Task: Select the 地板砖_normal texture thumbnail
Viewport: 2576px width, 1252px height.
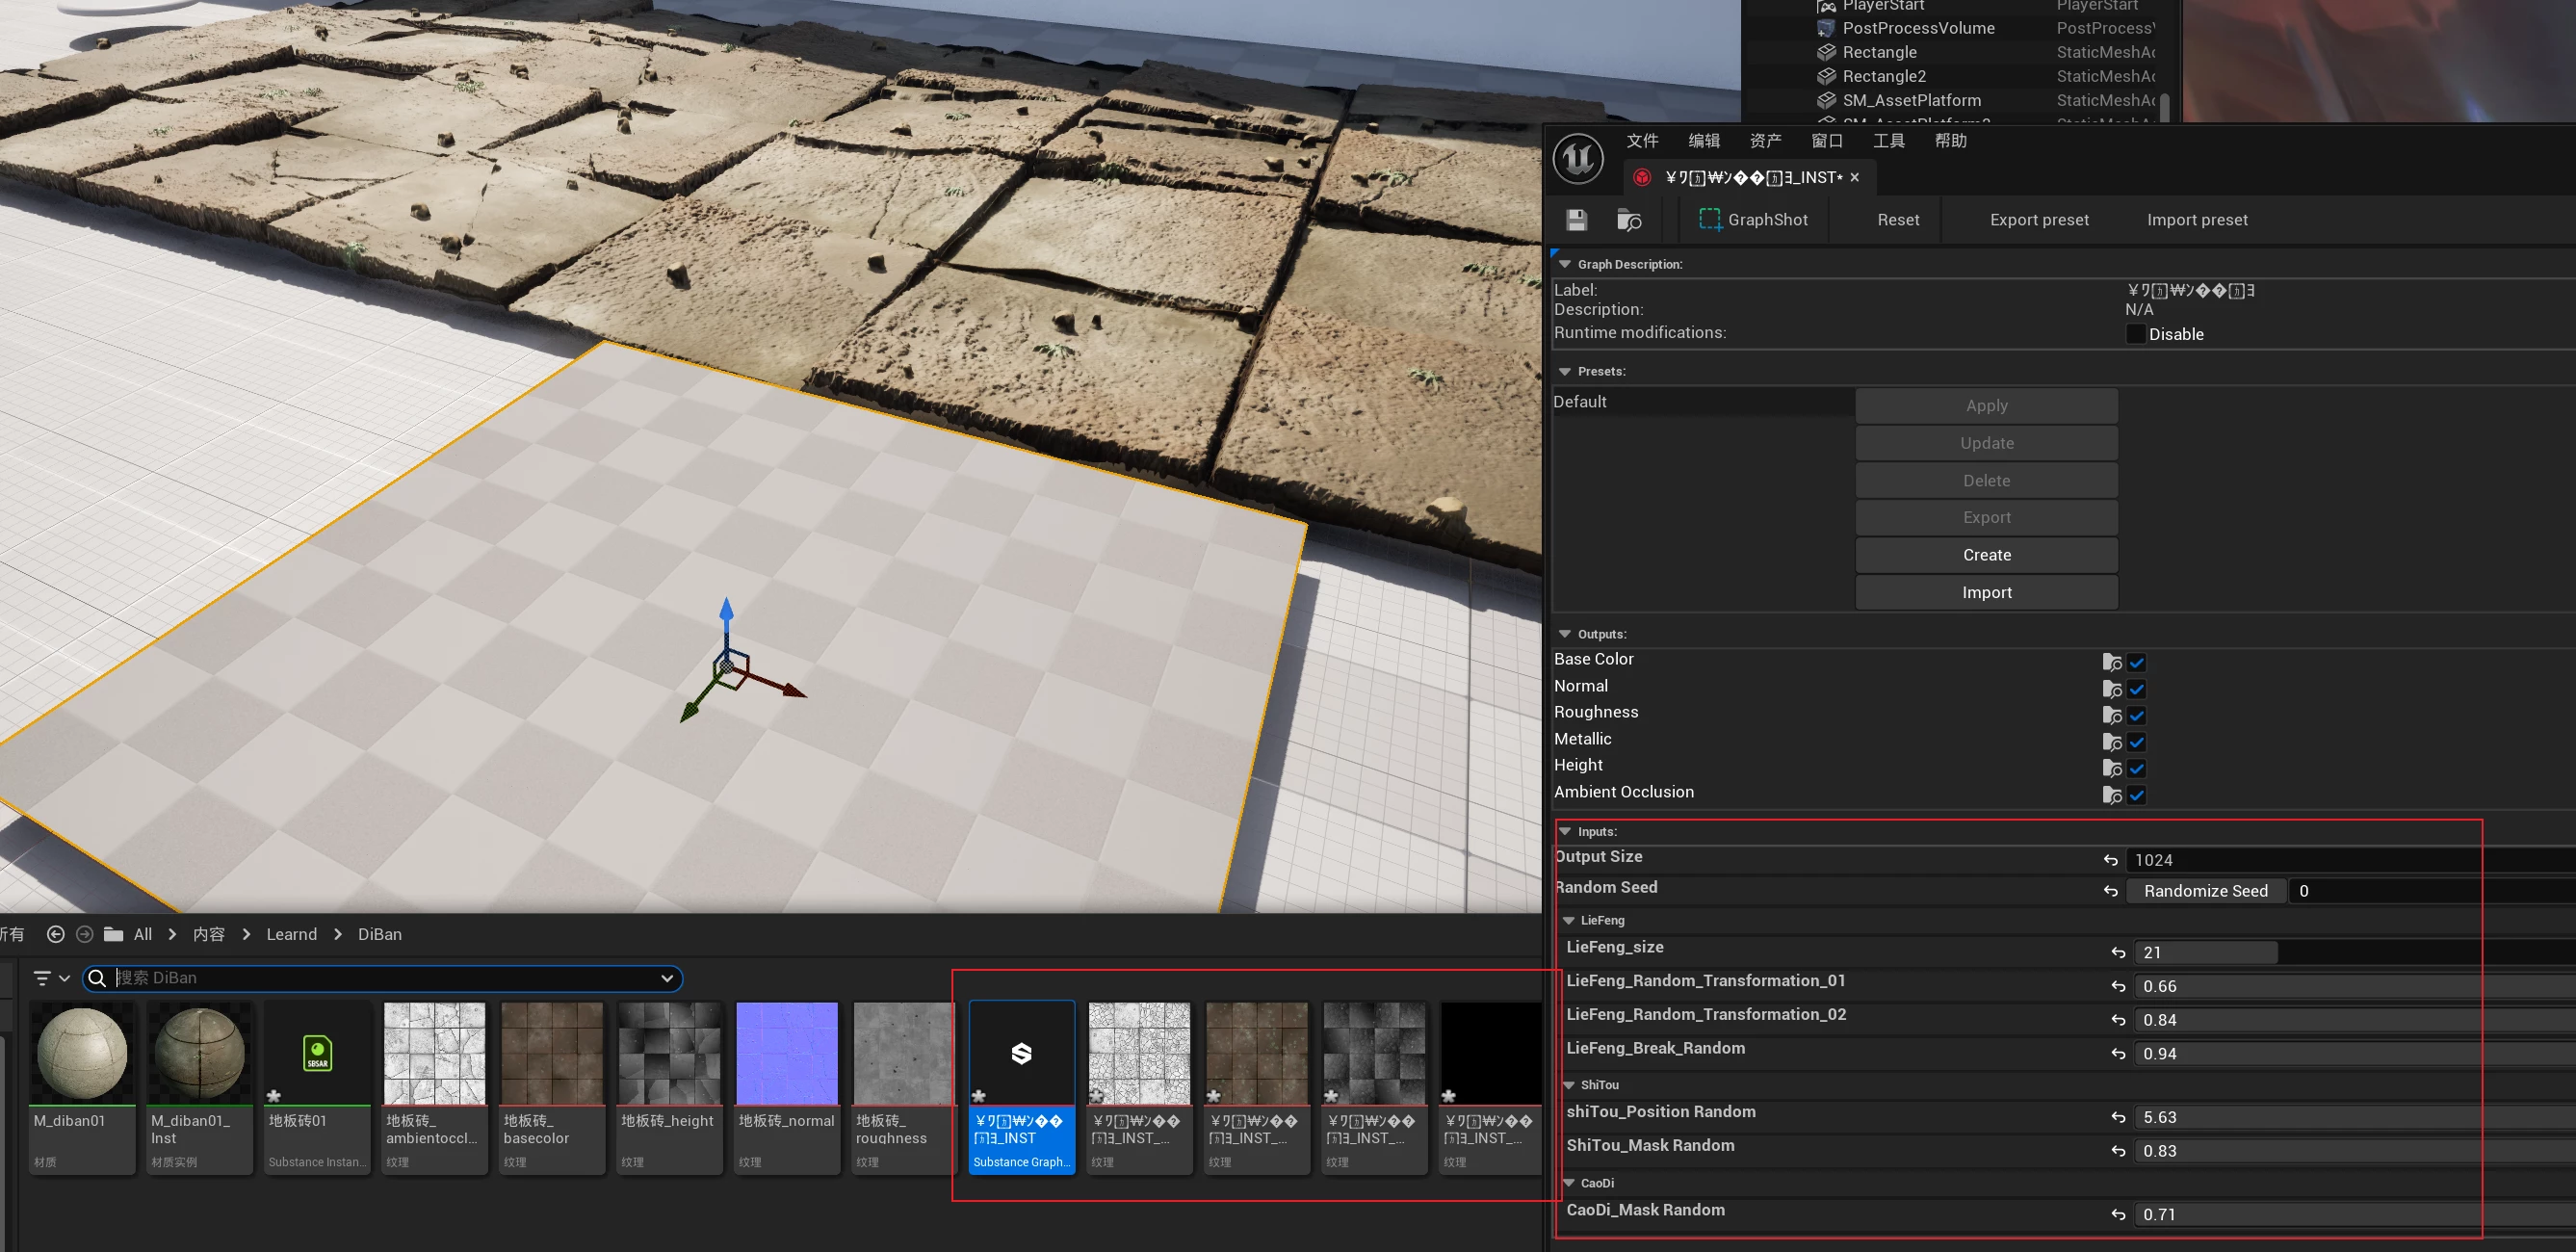Action: coord(786,1054)
